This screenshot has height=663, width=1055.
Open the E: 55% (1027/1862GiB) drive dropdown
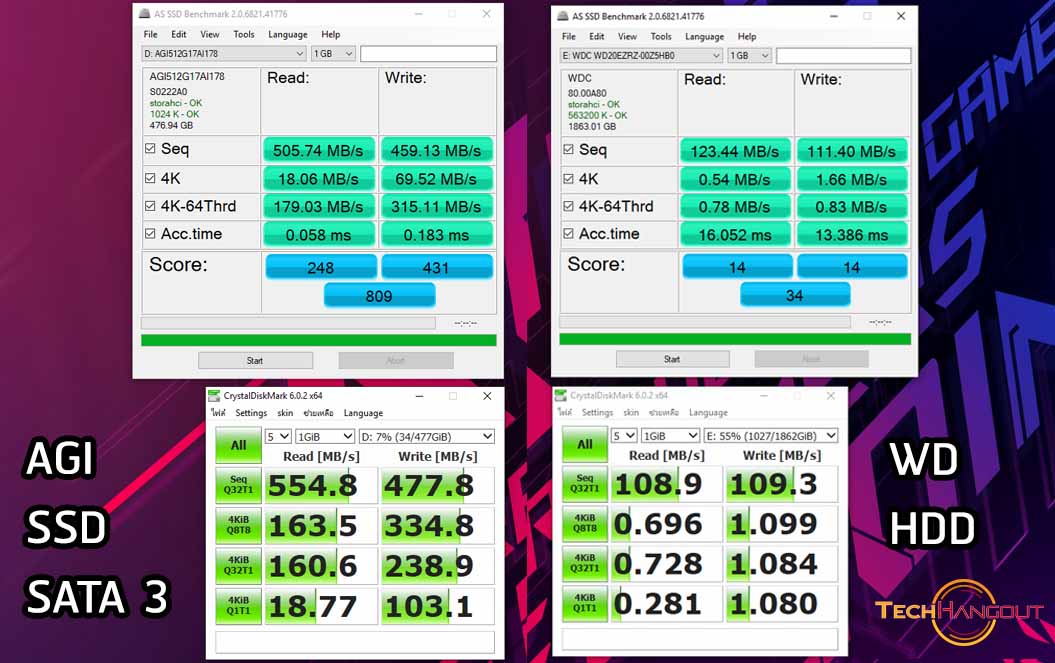pyautogui.click(x=771, y=435)
